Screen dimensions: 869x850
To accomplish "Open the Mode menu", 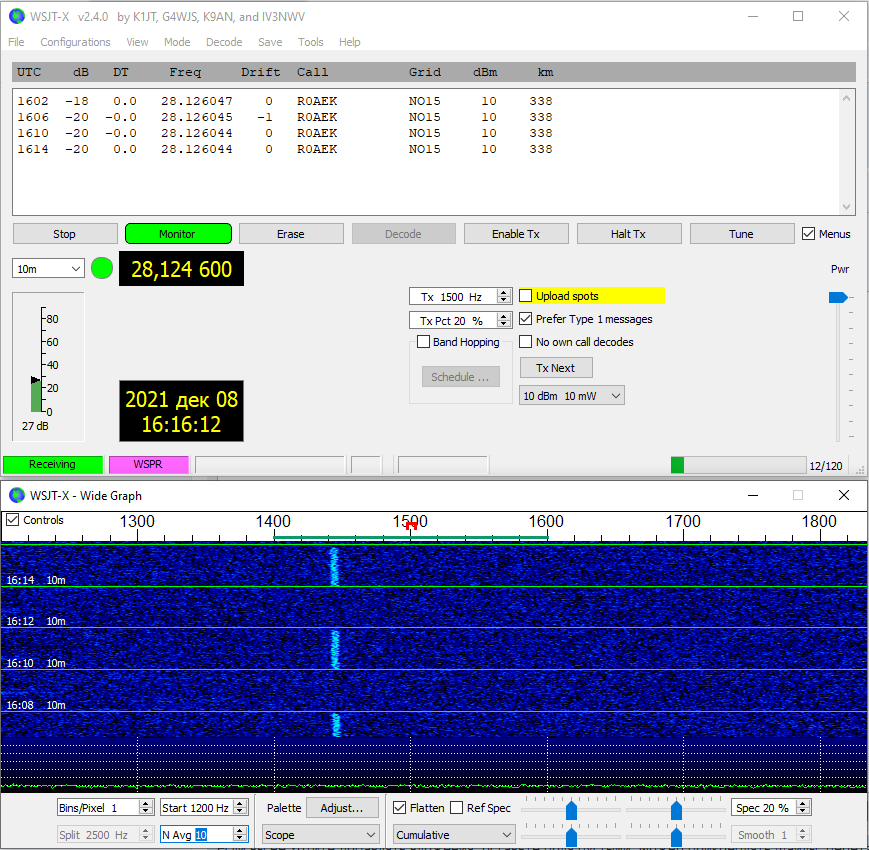I will 177,42.
